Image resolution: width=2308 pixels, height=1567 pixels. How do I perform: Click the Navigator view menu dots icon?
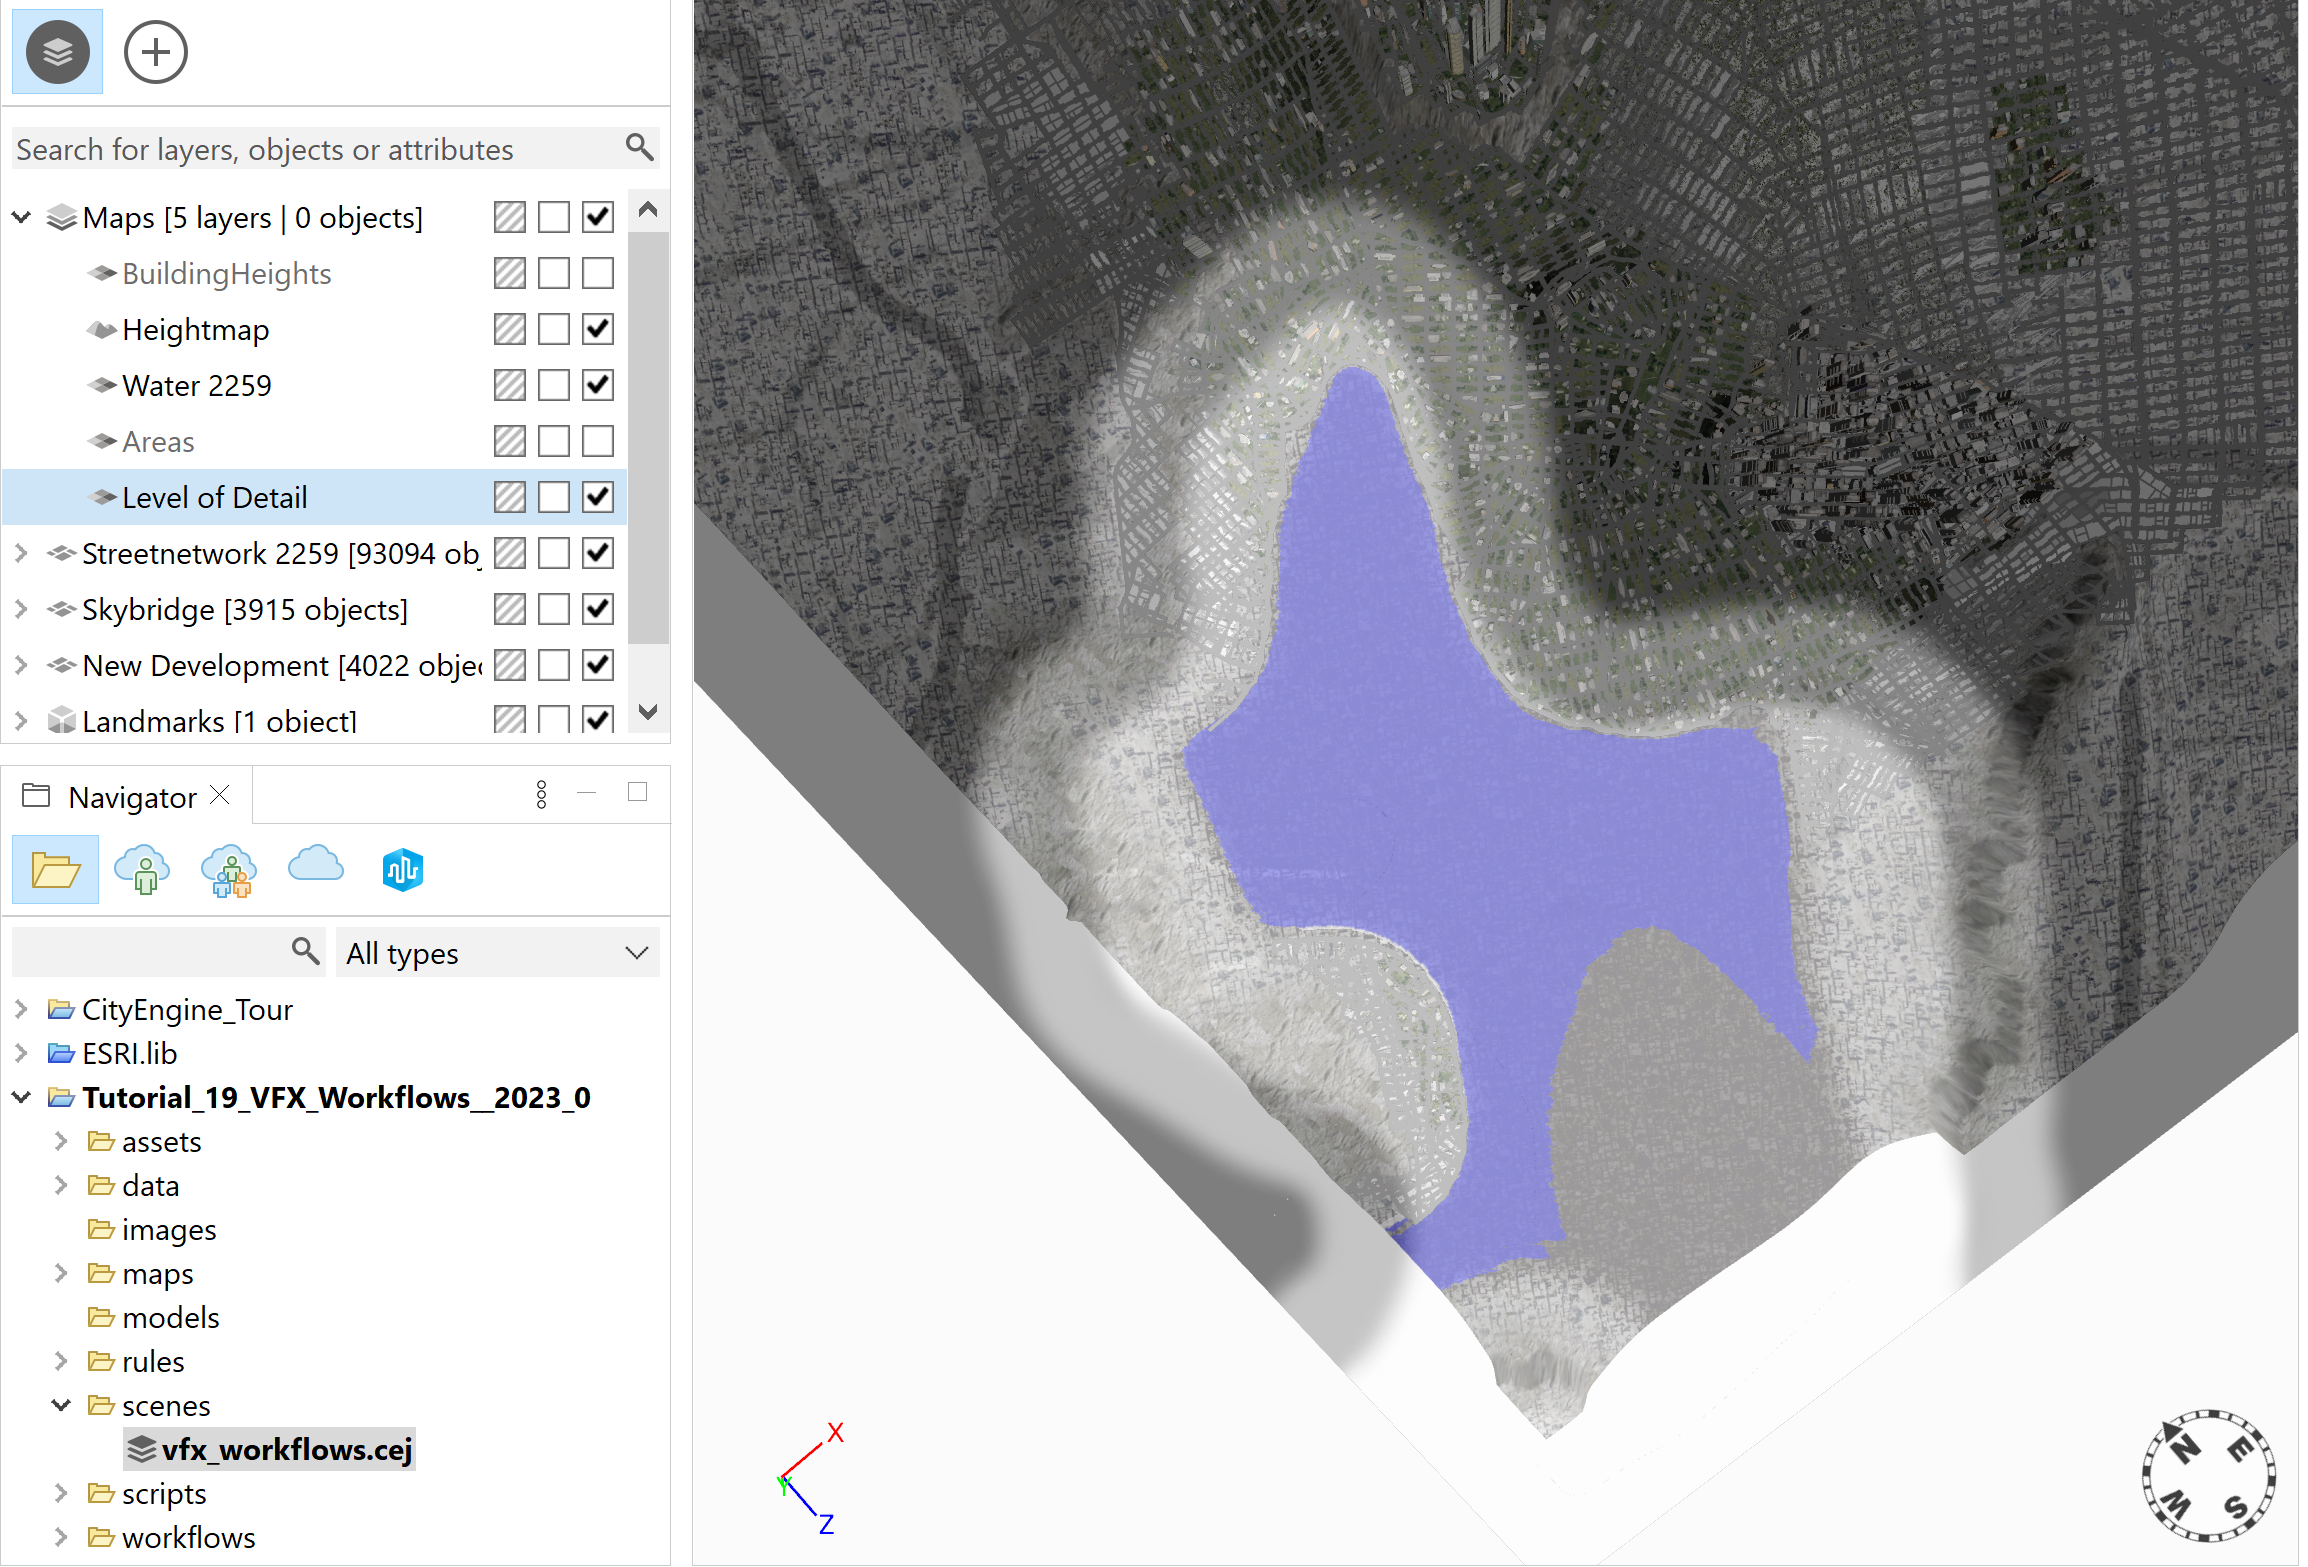pos(541,793)
